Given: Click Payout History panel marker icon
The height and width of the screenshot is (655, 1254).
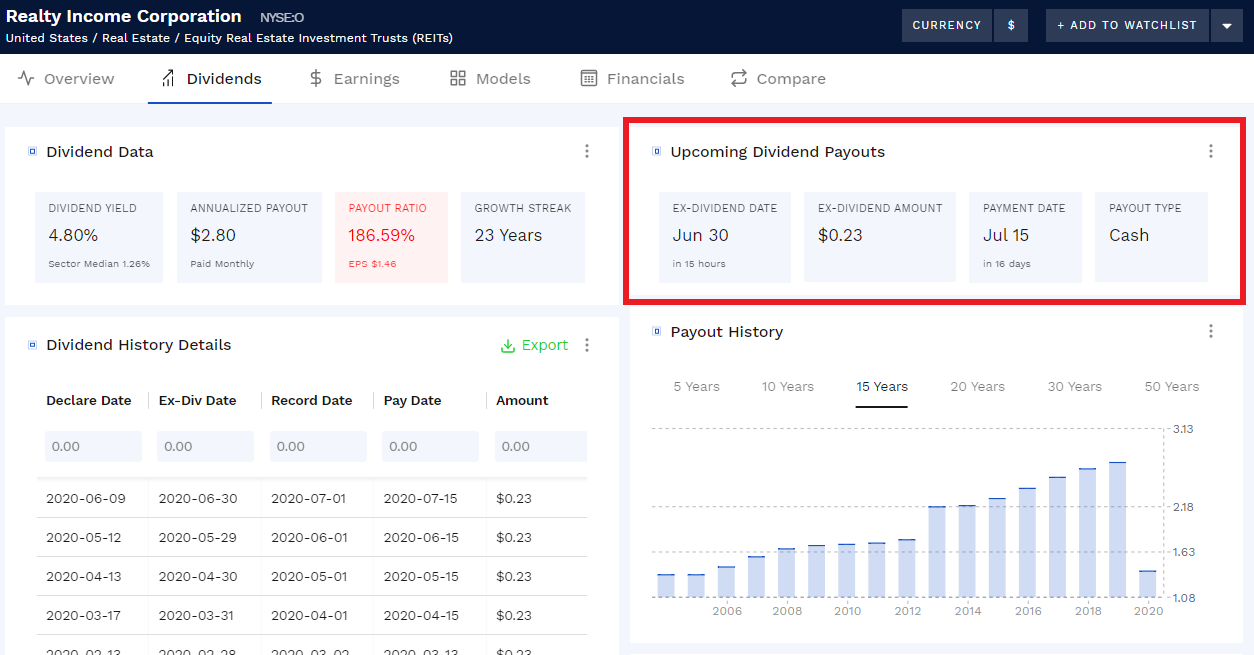Looking at the screenshot, I should coord(657,331).
